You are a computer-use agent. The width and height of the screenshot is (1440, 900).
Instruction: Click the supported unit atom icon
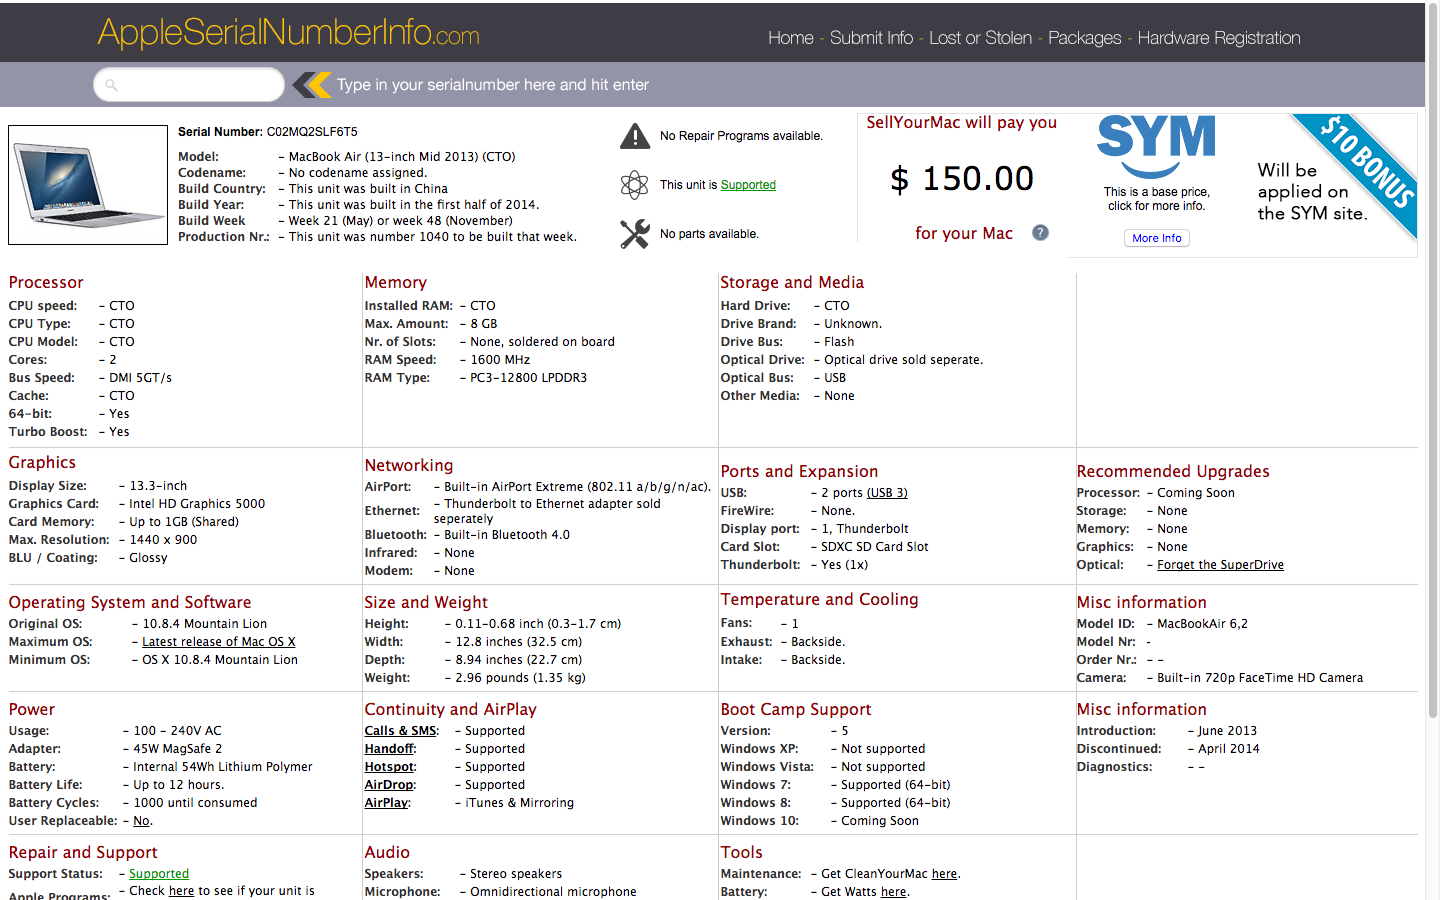(635, 185)
